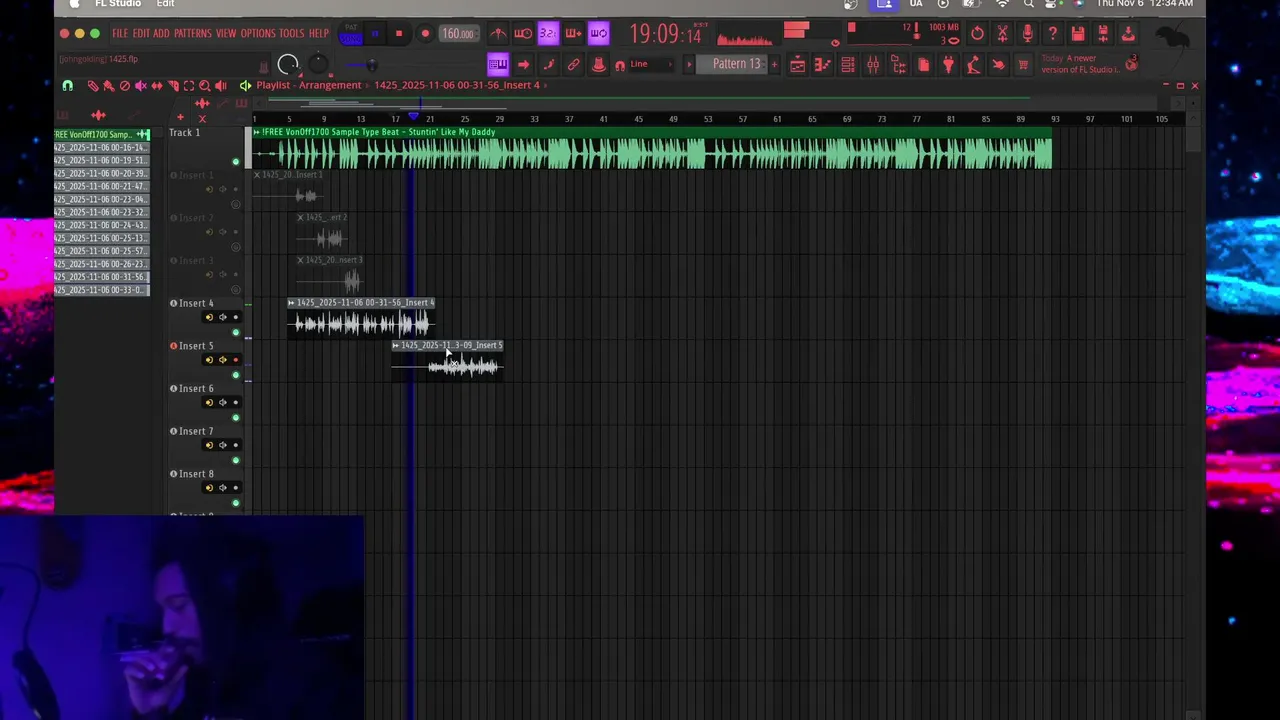The width and height of the screenshot is (1280, 720).
Task: Click Playlist - Arrangement breadcrumb
Action: [x=309, y=85]
